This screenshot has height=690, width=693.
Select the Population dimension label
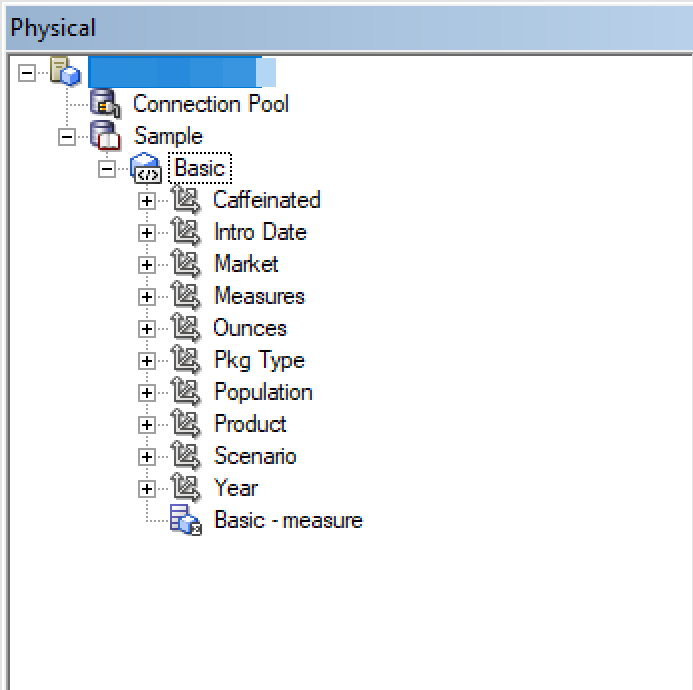tap(263, 392)
